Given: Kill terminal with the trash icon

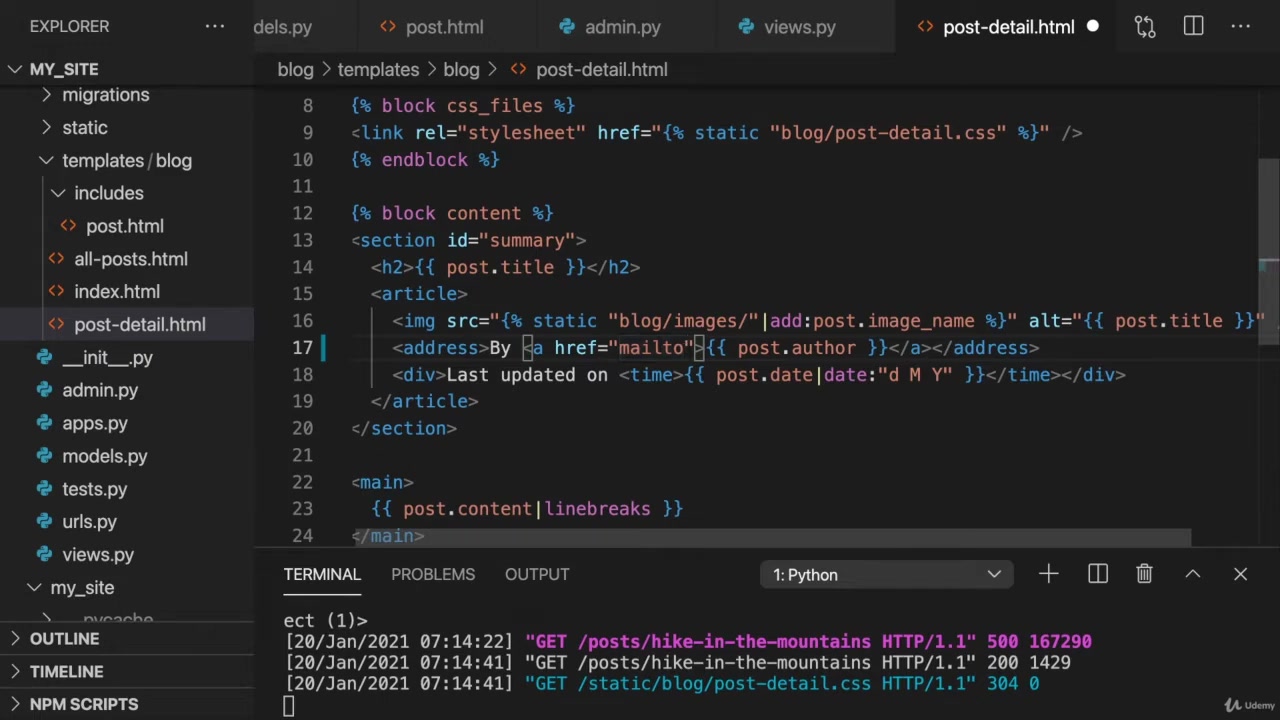Looking at the screenshot, I should coord(1144,574).
